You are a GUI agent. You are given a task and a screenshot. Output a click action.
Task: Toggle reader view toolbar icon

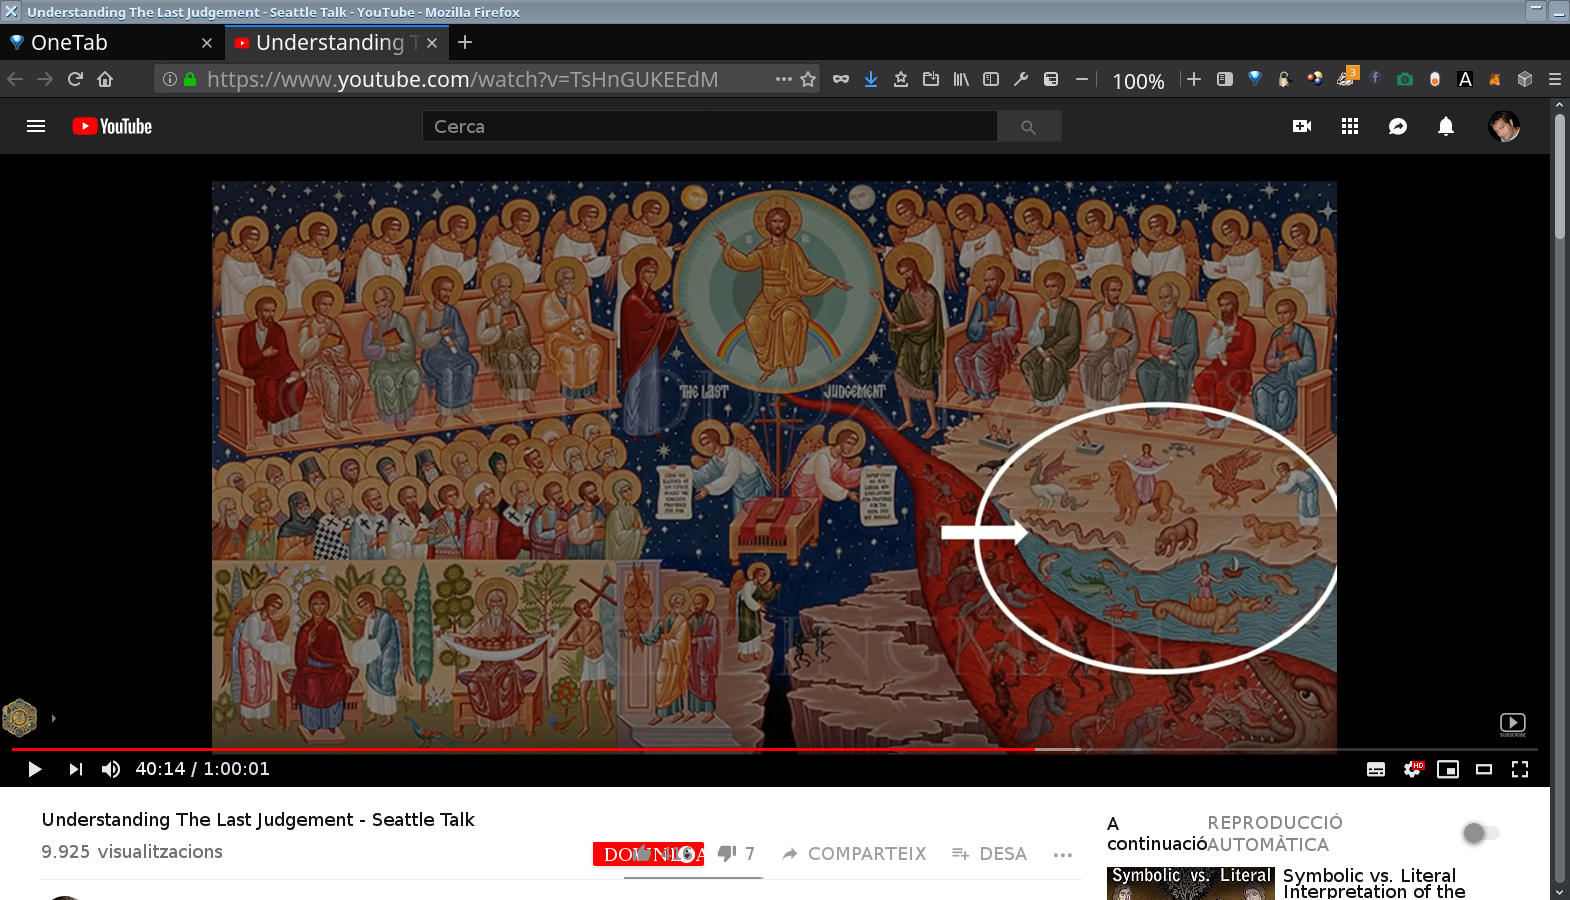point(1225,79)
